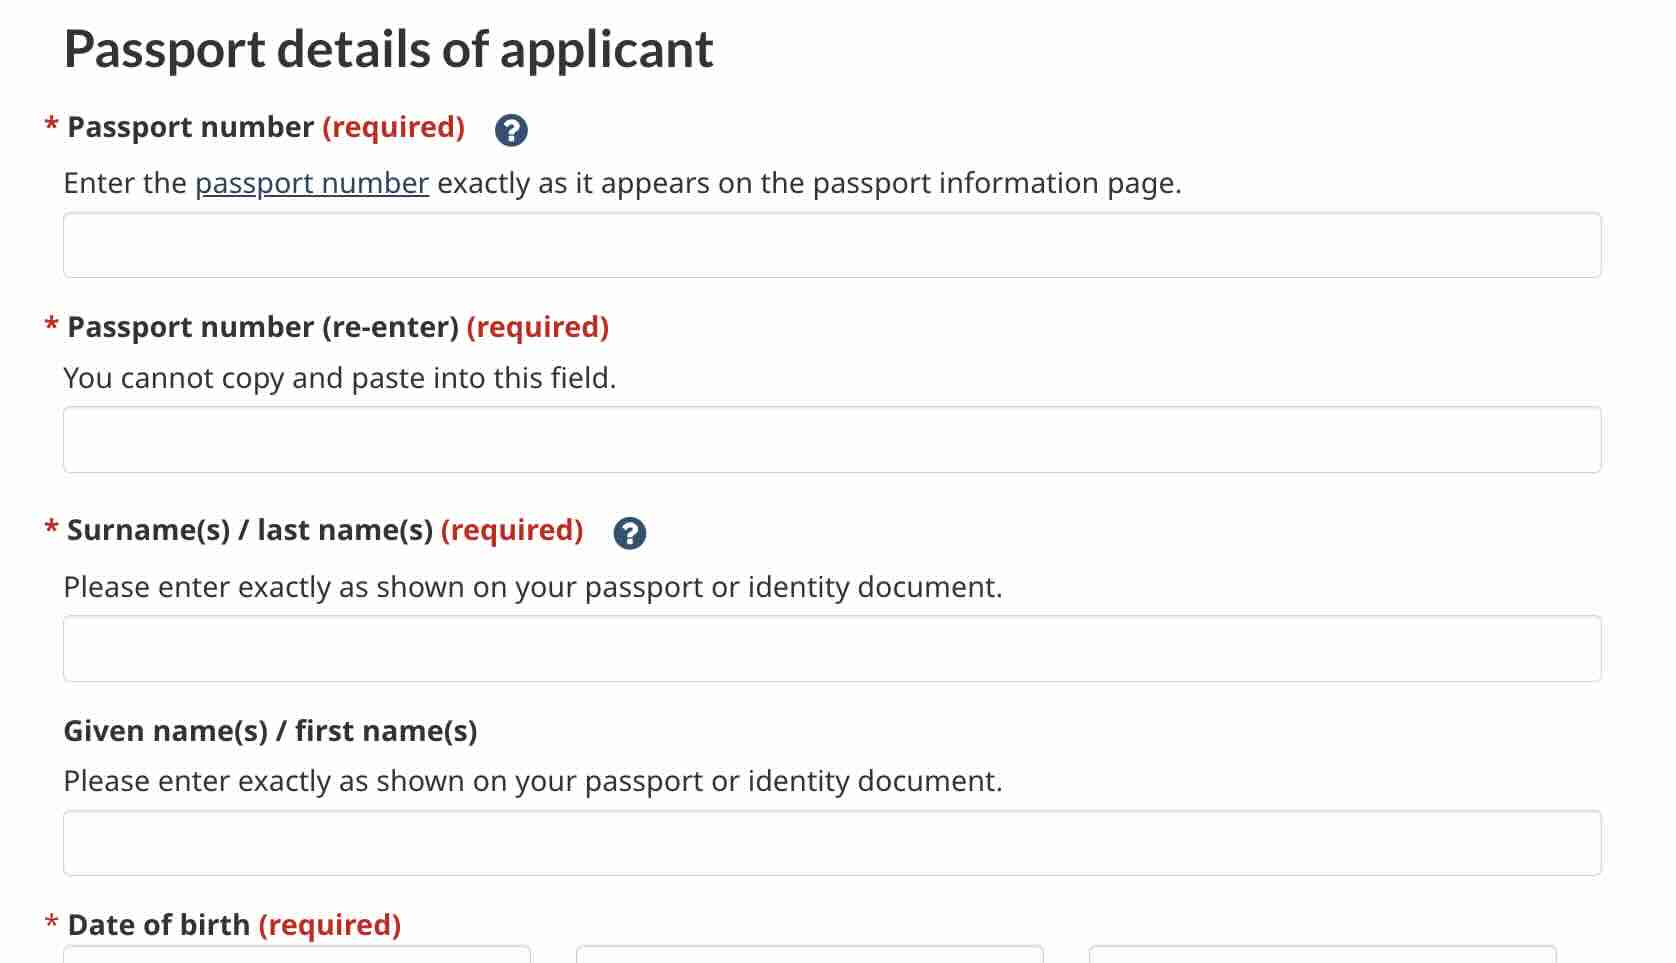Image resolution: width=1676 pixels, height=963 pixels.
Task: Click the (required) text next to Surname(s)
Action: (513, 530)
